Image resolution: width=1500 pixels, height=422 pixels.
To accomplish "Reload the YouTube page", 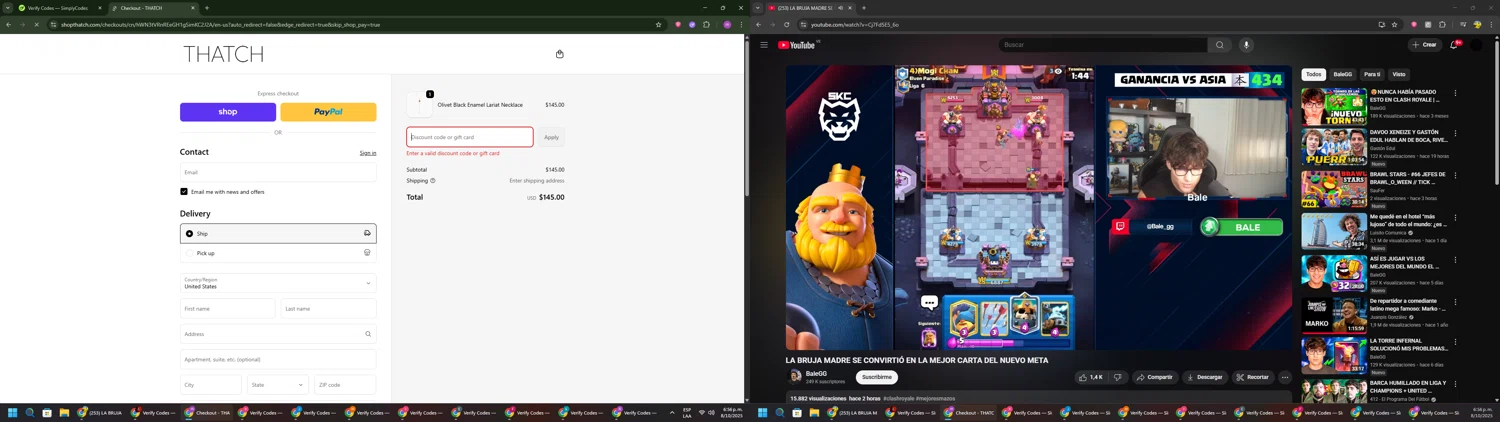I will click(x=787, y=25).
